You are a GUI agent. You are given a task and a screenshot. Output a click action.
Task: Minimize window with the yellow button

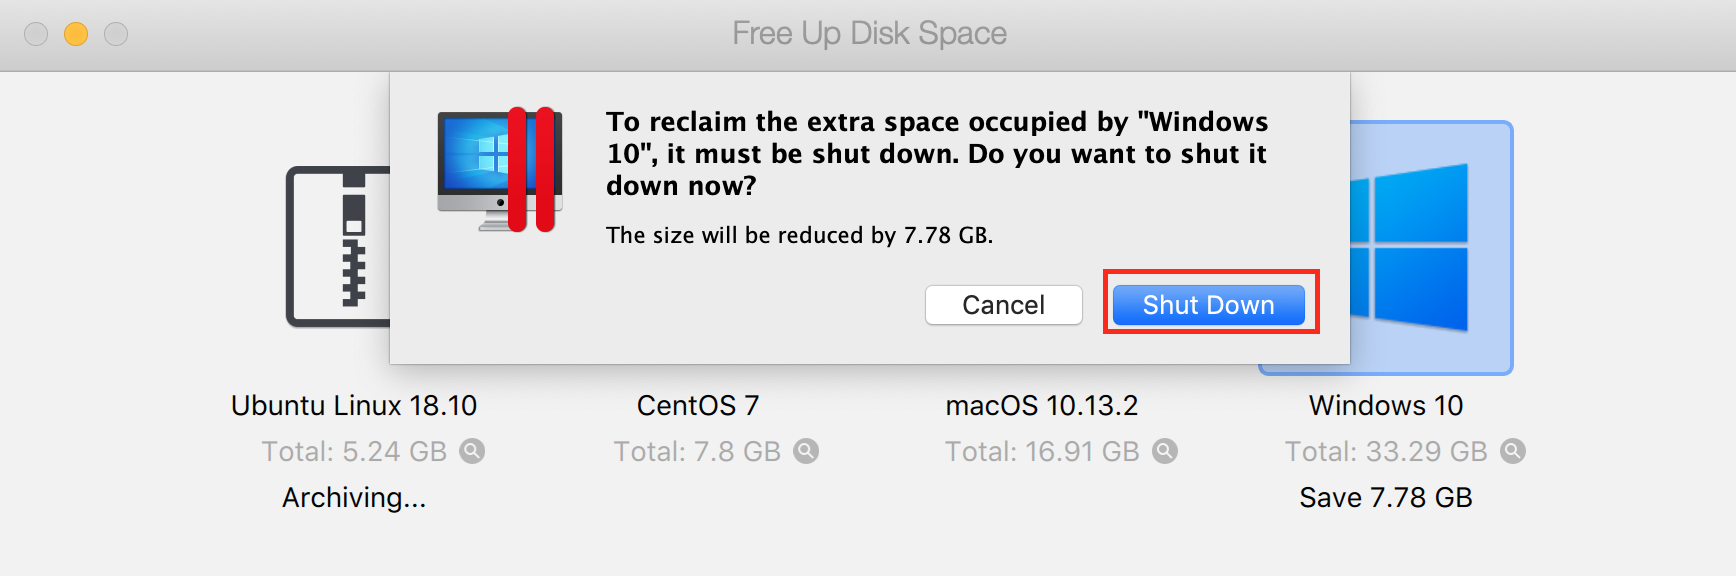tap(76, 34)
